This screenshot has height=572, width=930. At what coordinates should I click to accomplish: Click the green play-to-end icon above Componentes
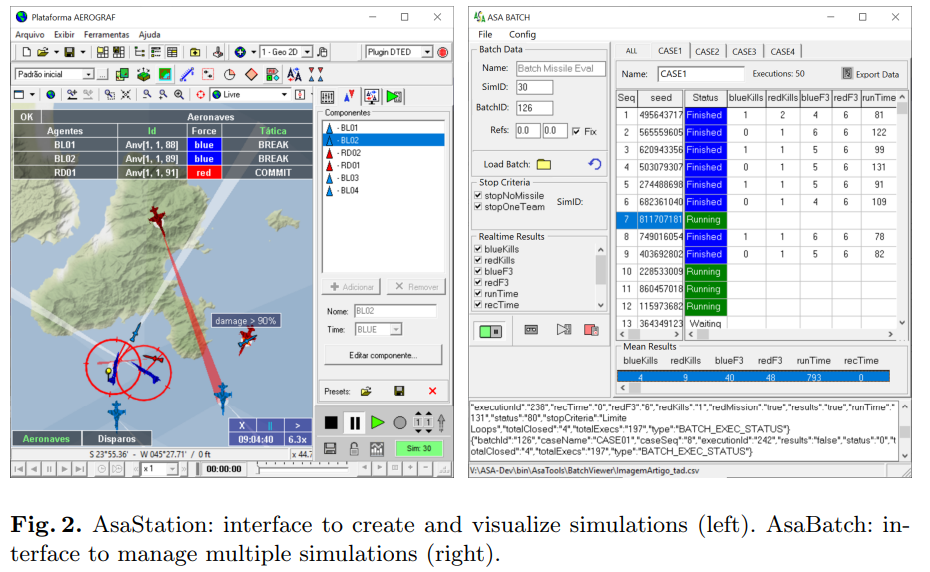pyautogui.click(x=394, y=96)
